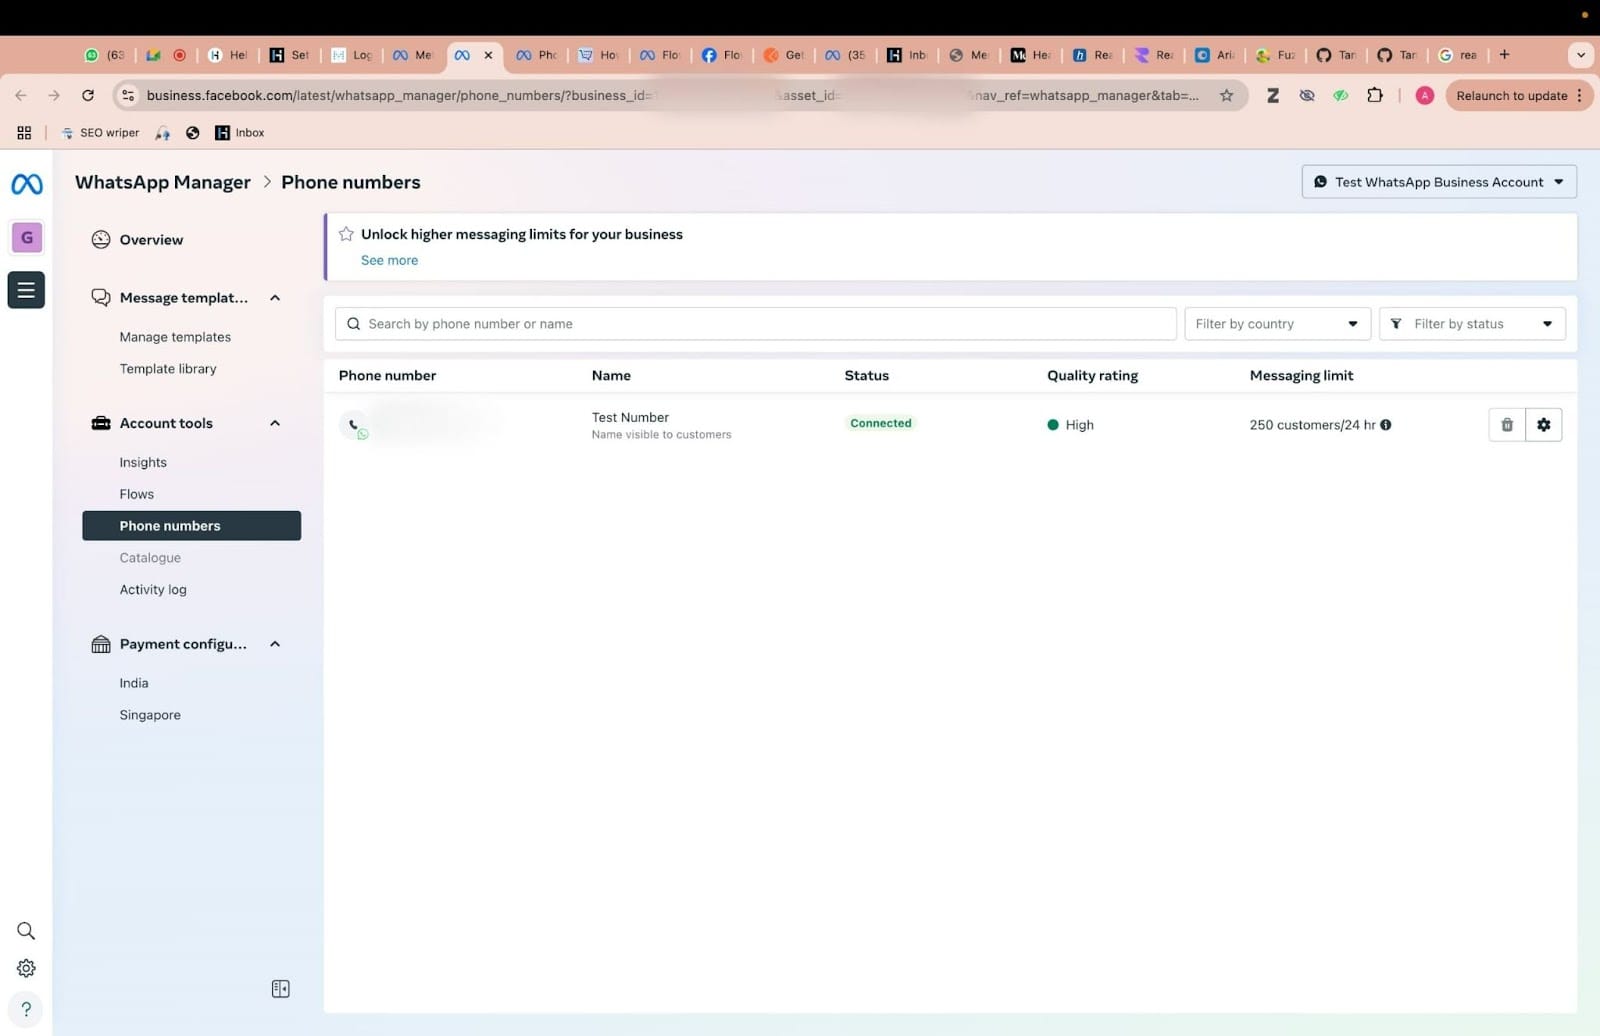The width and height of the screenshot is (1600, 1036).
Task: Click the High quality rating value
Action: pos(1070,425)
